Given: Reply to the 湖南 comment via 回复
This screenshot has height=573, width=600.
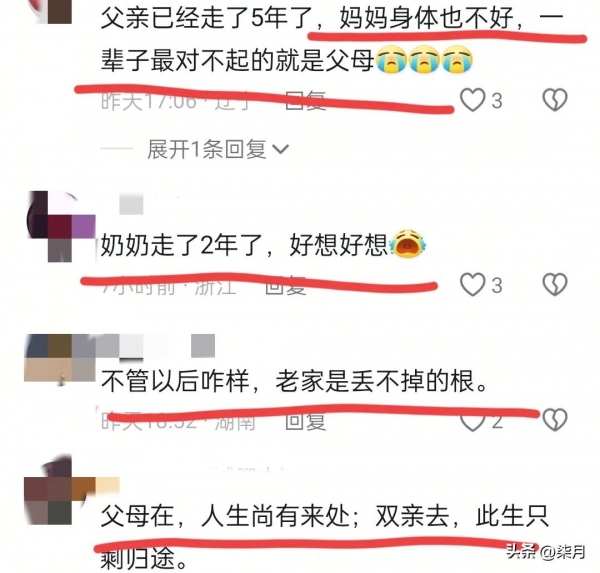Looking at the screenshot, I should [306, 421].
